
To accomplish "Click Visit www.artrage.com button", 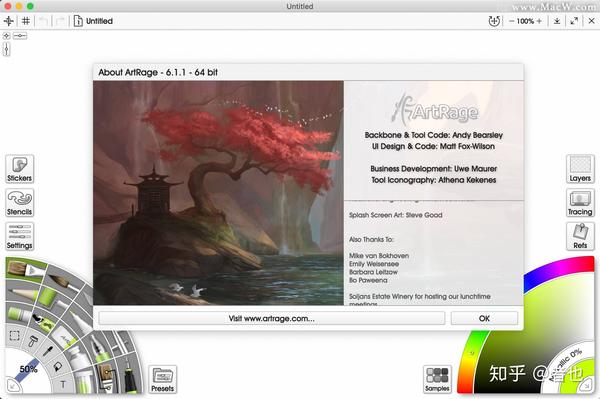I will pos(272,318).
